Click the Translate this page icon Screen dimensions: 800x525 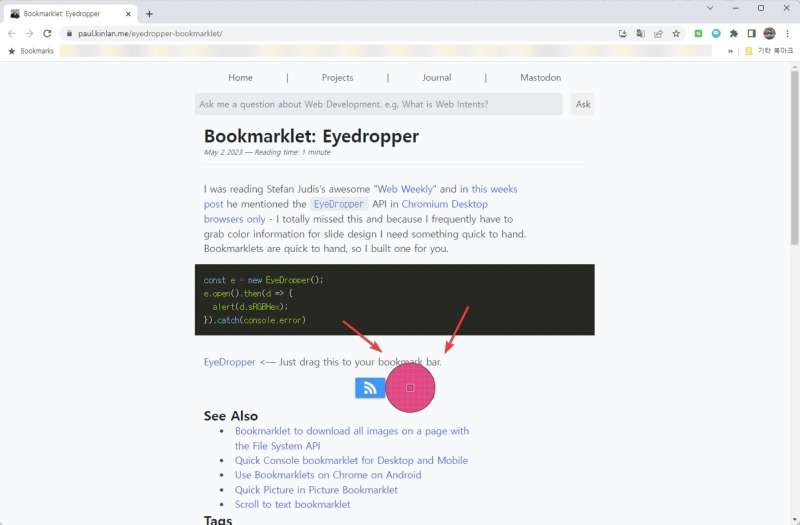click(641, 33)
